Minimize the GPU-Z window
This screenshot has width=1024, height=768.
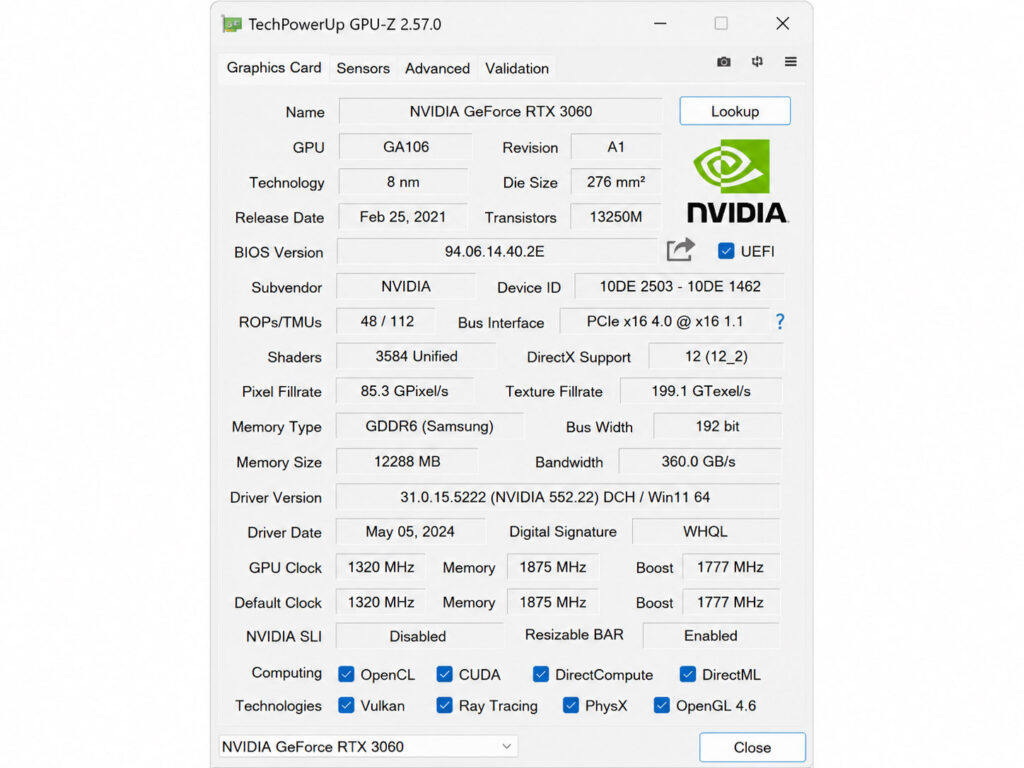(660, 24)
